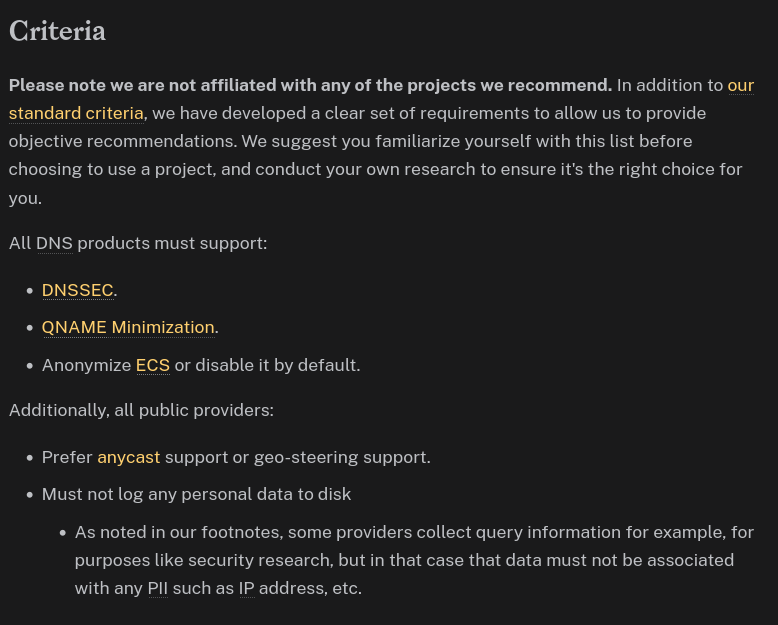778x625 pixels.
Task: Open the DNSSEC link
Action: [77, 290]
